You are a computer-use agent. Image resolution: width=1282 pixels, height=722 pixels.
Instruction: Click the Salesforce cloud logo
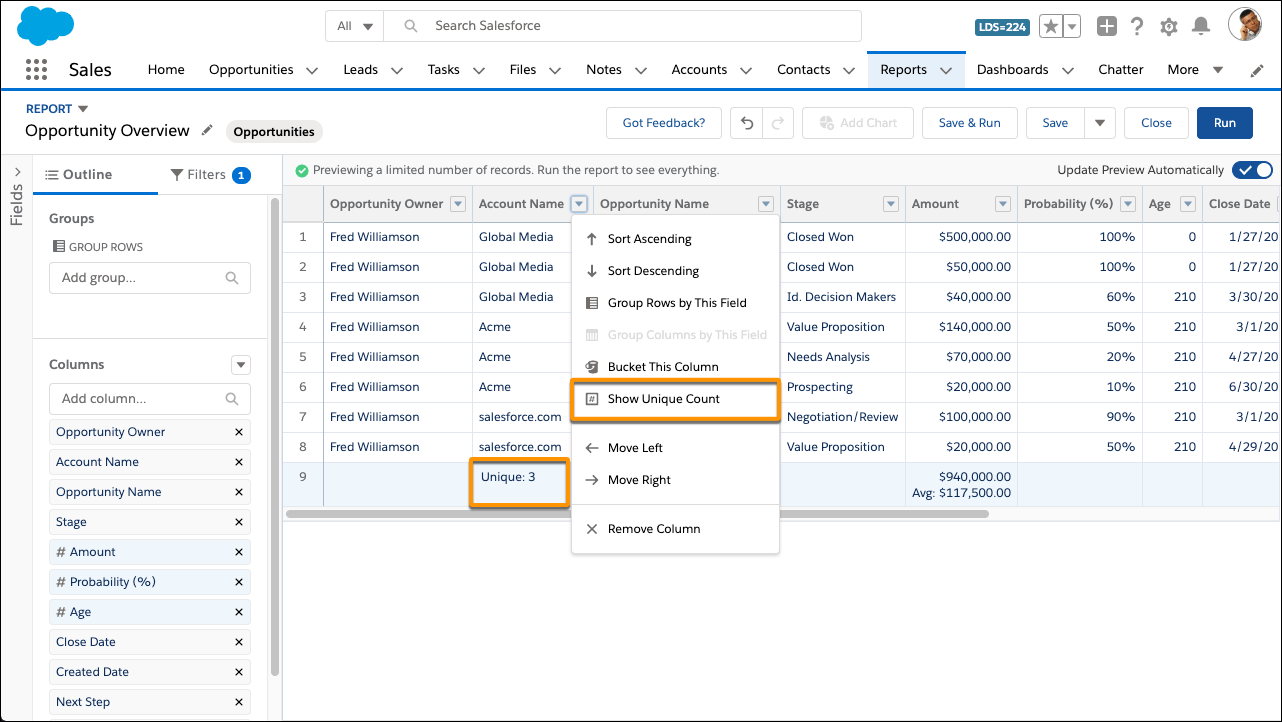45,25
